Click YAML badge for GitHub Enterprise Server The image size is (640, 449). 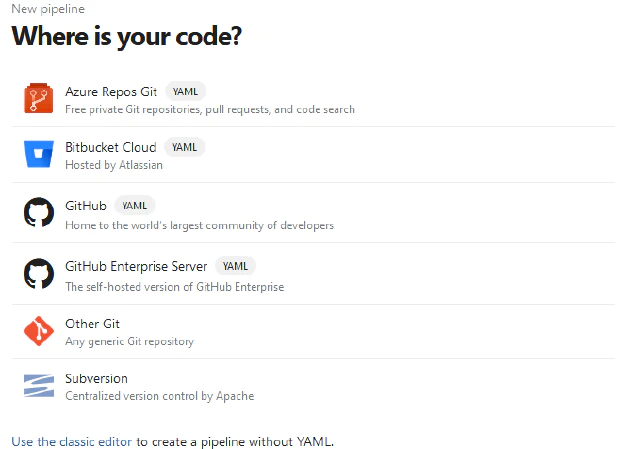coord(235,266)
